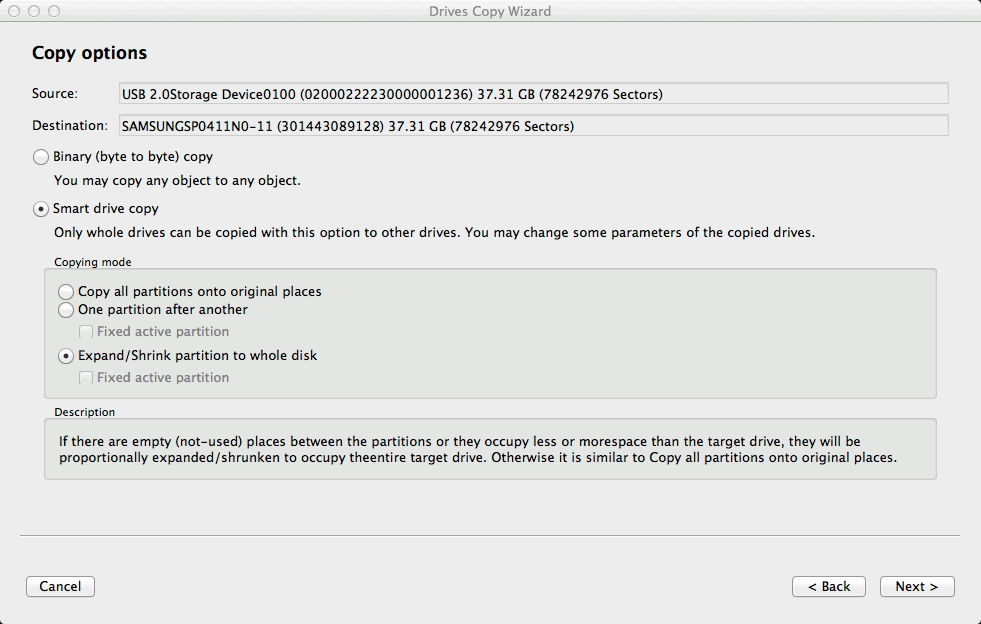
Task: Select Expand/Shrink partition to whole disk
Action: [66, 356]
